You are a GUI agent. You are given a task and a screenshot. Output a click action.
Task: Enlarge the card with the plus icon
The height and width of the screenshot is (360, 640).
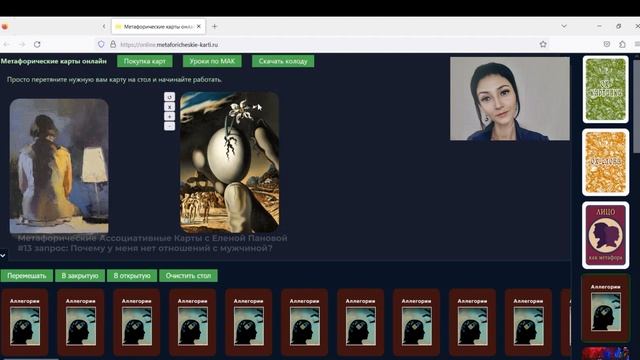(169, 116)
